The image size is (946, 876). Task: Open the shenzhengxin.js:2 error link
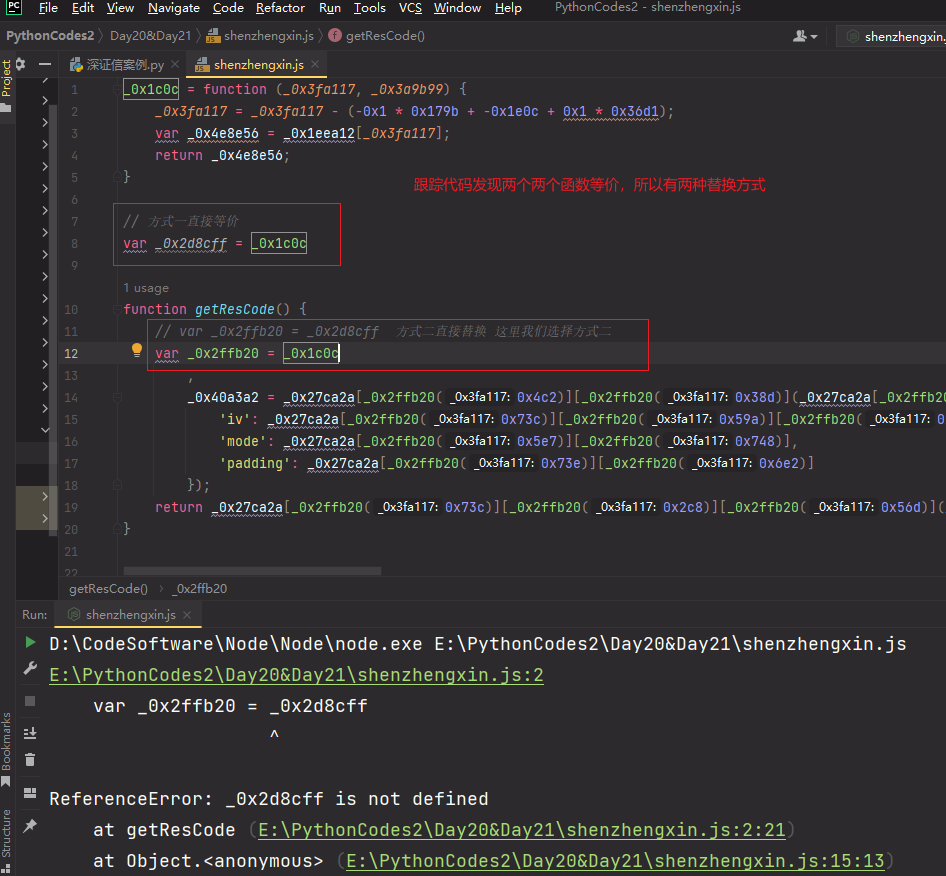296,674
